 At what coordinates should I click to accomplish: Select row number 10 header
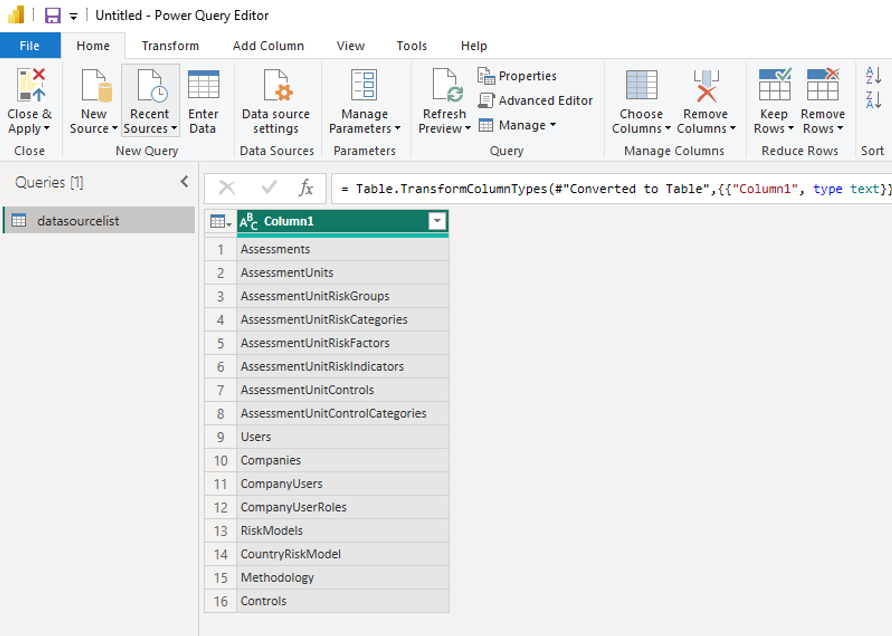click(x=221, y=460)
